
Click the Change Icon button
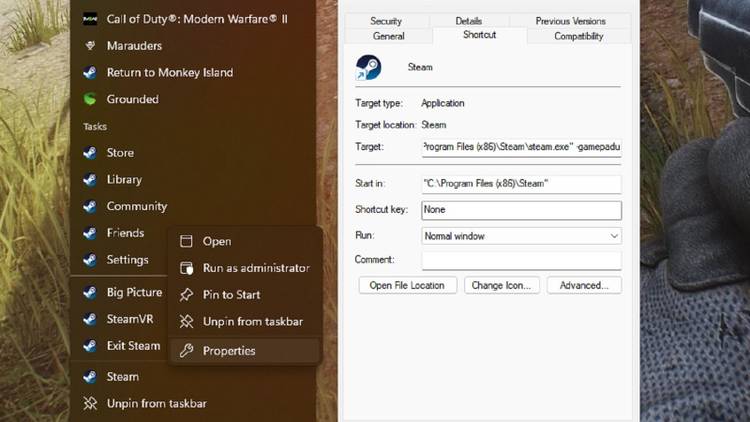(x=501, y=286)
